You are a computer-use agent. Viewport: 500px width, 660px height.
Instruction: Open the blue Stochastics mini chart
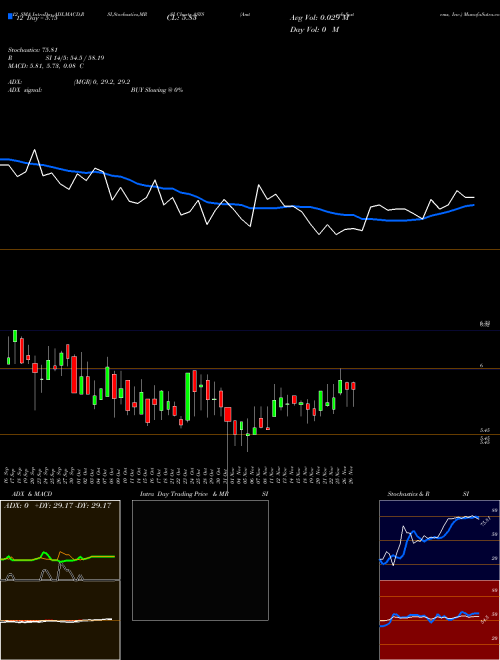pyautogui.click(x=439, y=540)
